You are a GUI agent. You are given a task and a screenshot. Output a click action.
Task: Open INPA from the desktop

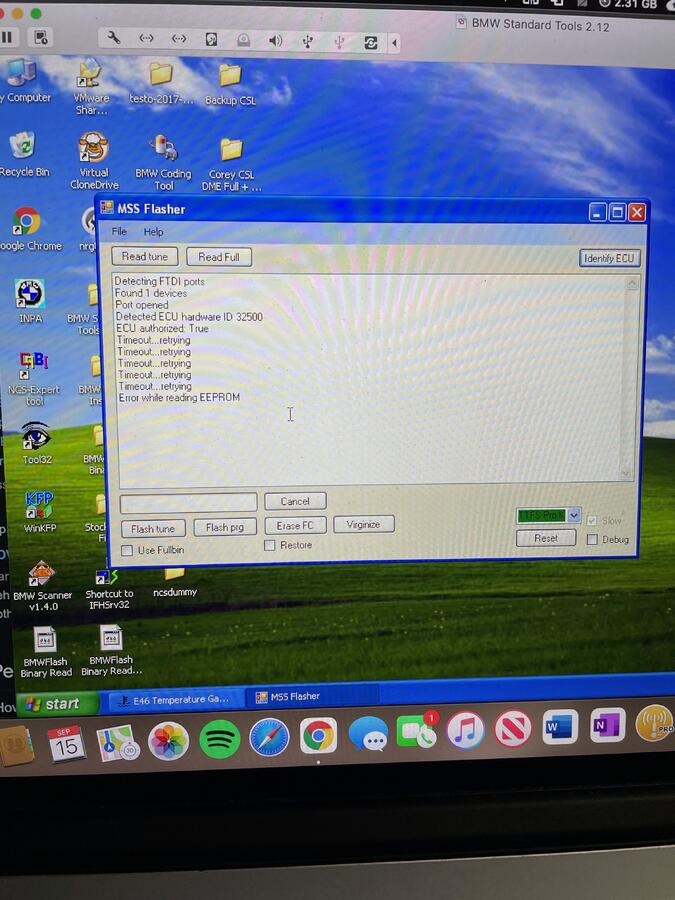[30, 295]
